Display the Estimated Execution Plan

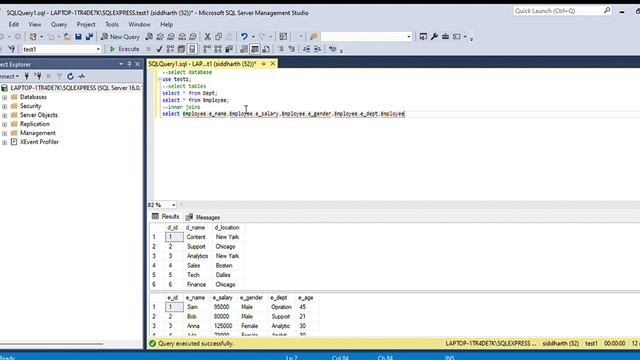(x=170, y=49)
